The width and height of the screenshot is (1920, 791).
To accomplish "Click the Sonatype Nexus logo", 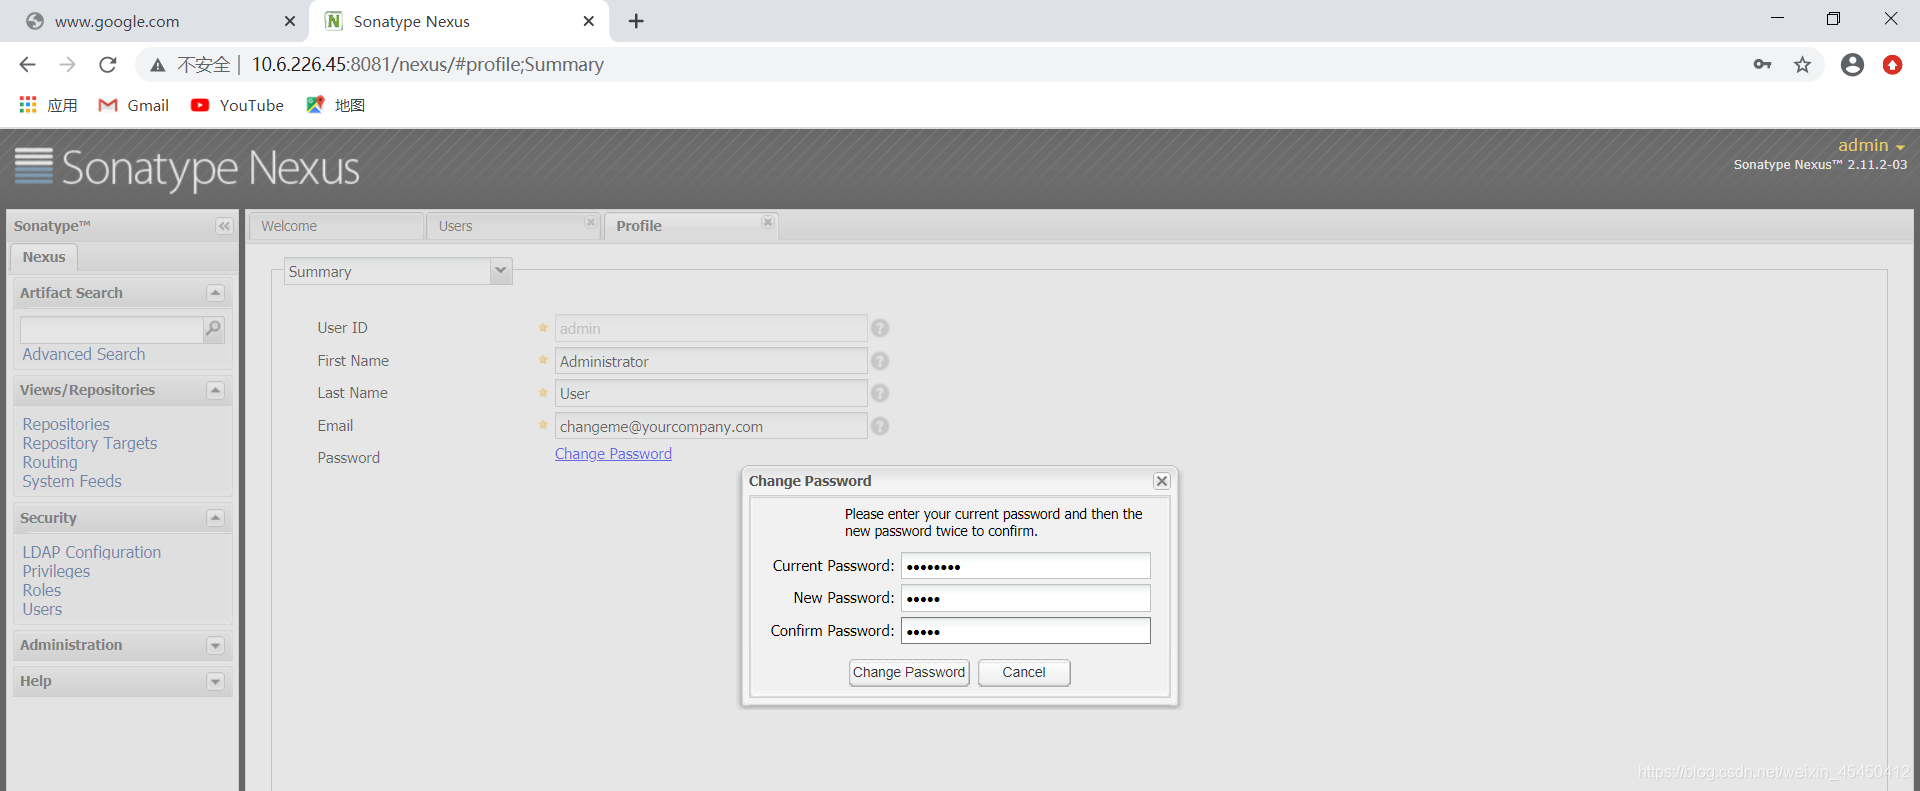I will coord(187,168).
